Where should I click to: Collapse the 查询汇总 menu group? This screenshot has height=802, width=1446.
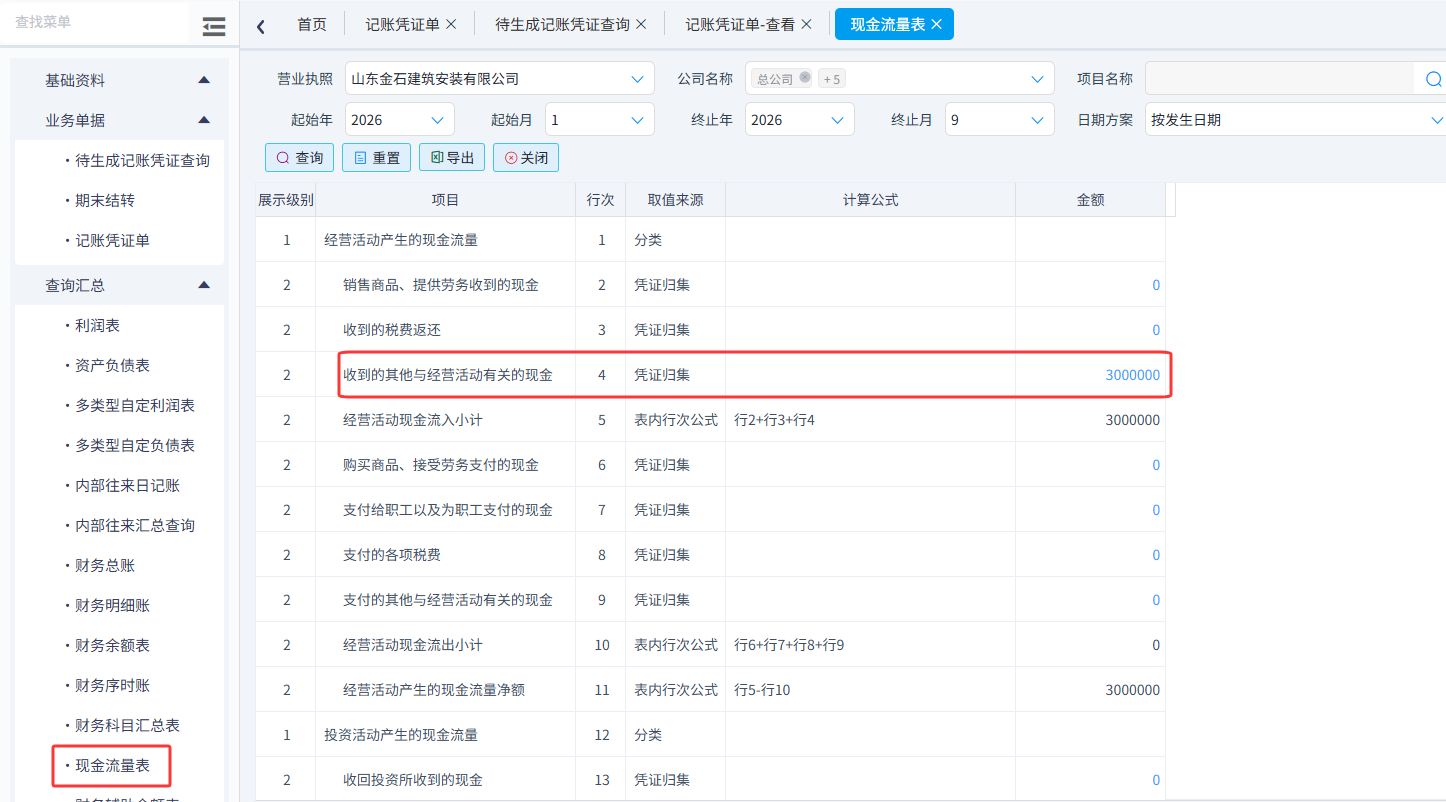point(204,285)
